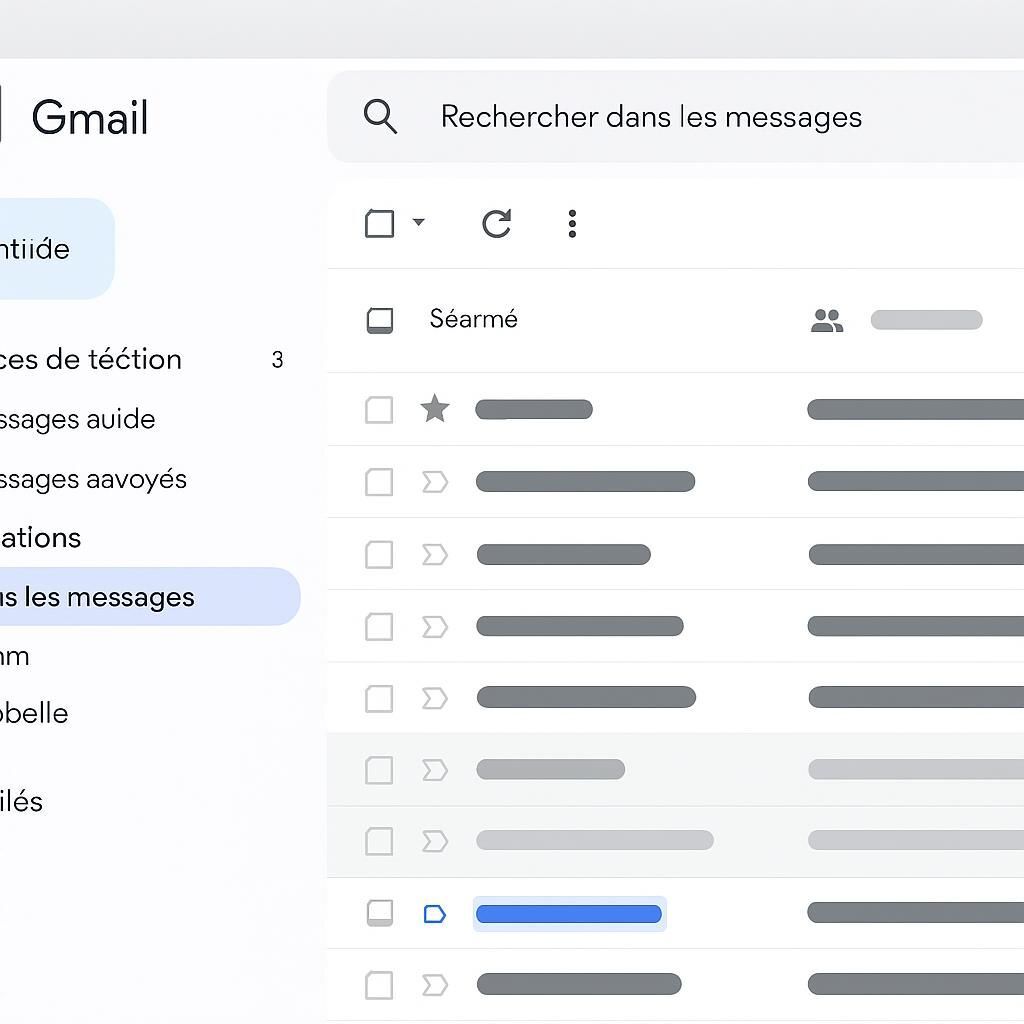Screen dimensions: 1024x1024
Task: Tick the select-all checkbox in the toolbar
Action: [x=379, y=223]
